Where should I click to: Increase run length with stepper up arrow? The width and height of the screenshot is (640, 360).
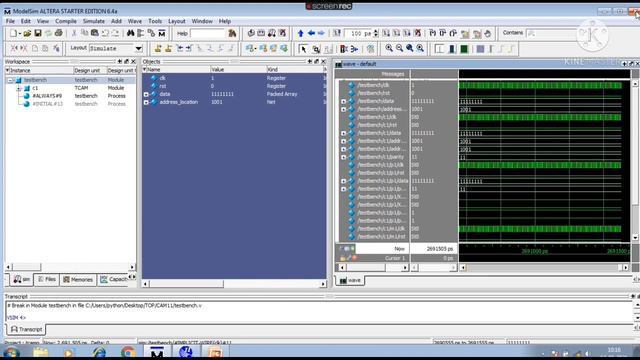click(376, 31)
